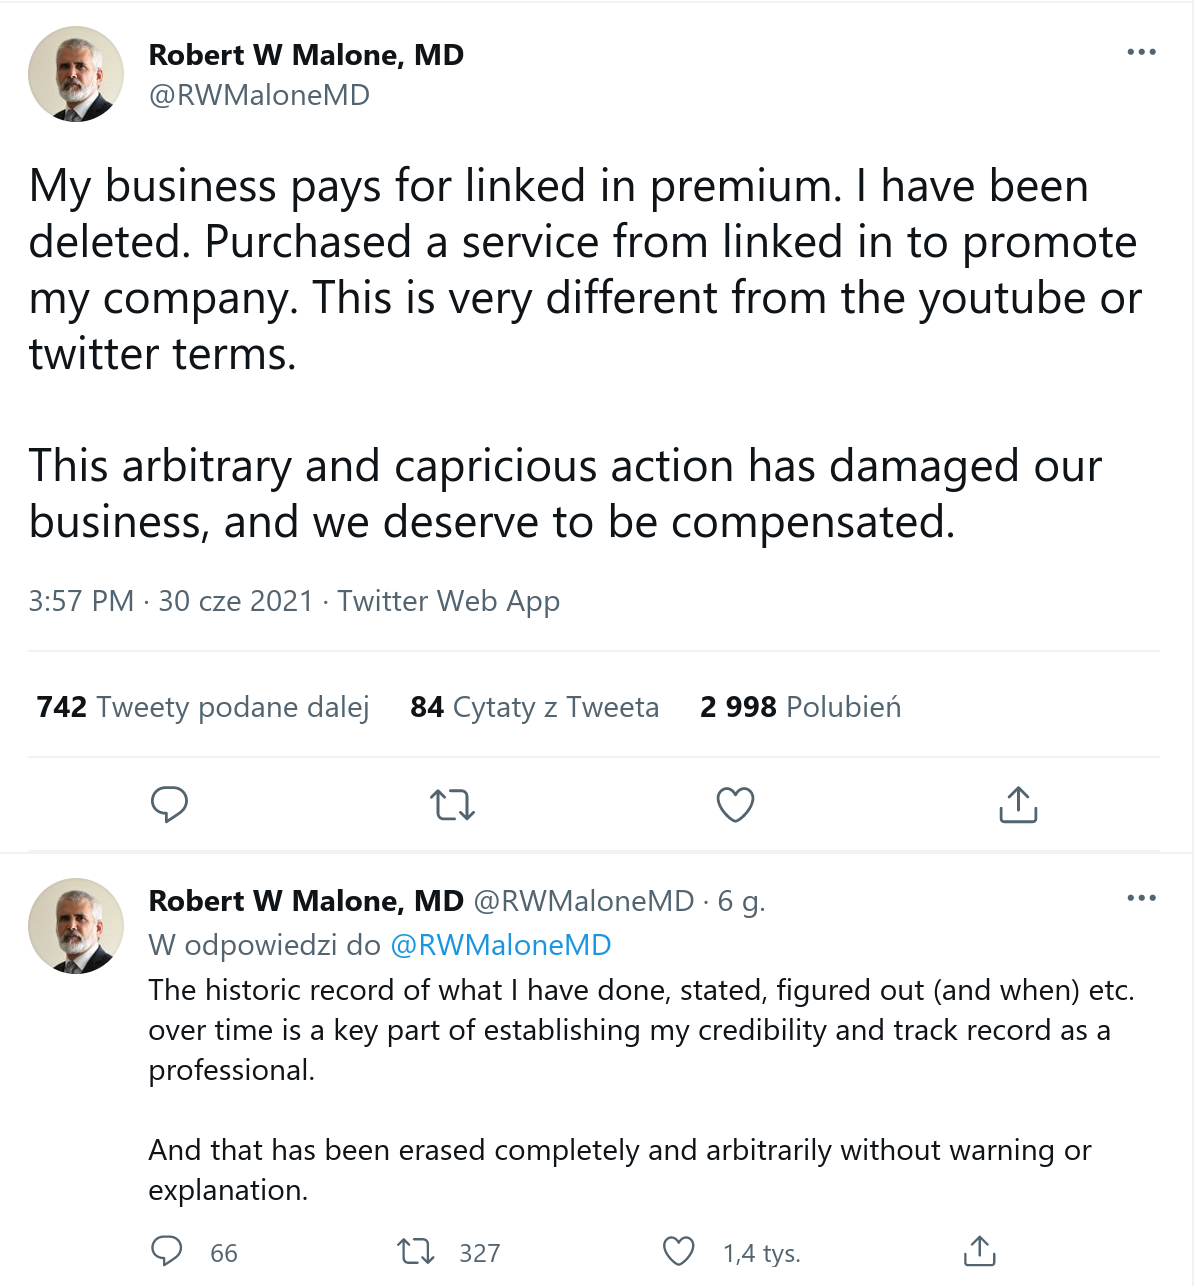Screen dimensions: 1203x1286
Task: View 84 Cytaty z Tweeta list
Action: pos(534,707)
